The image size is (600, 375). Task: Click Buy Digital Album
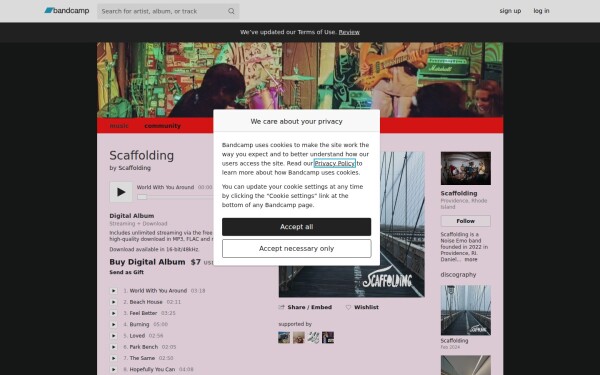point(147,262)
